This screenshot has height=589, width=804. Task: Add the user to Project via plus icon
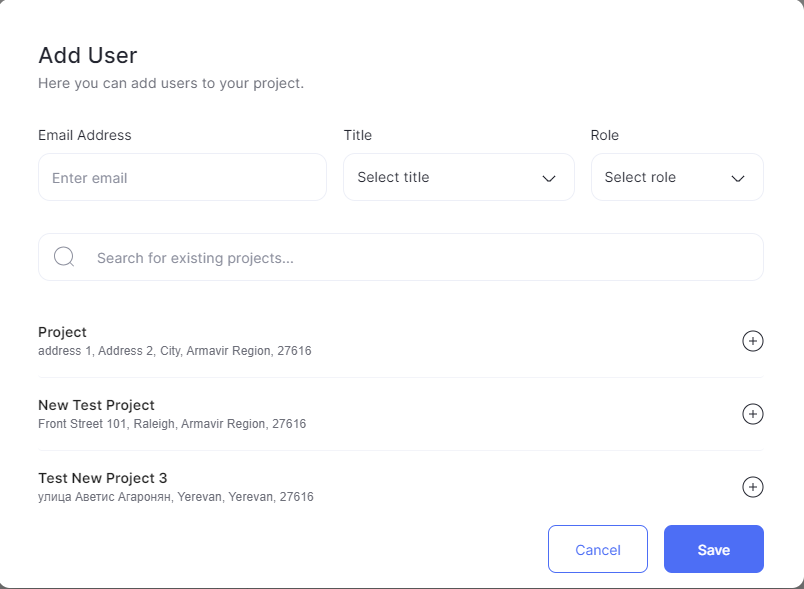(753, 341)
